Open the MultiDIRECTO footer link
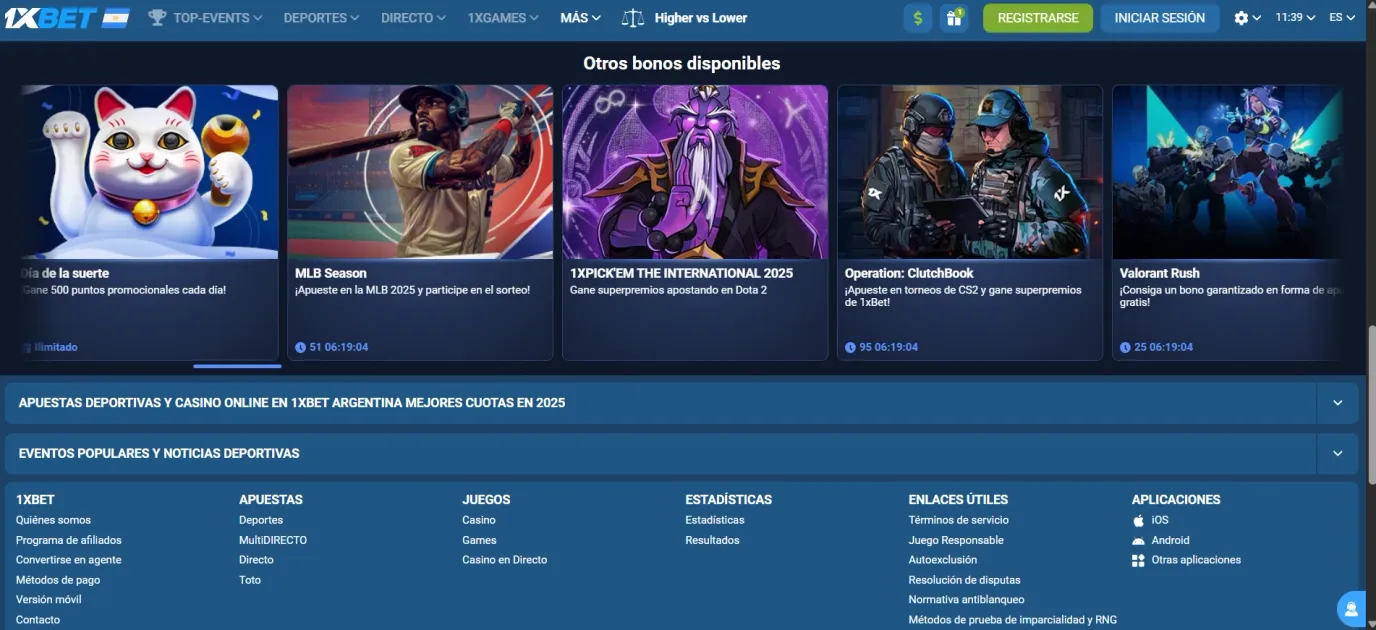This screenshot has height=630, width=1376. (273, 540)
